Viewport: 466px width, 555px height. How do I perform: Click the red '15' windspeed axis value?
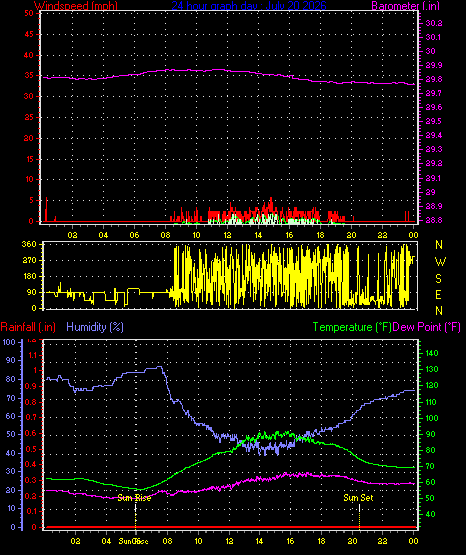(x=29, y=159)
